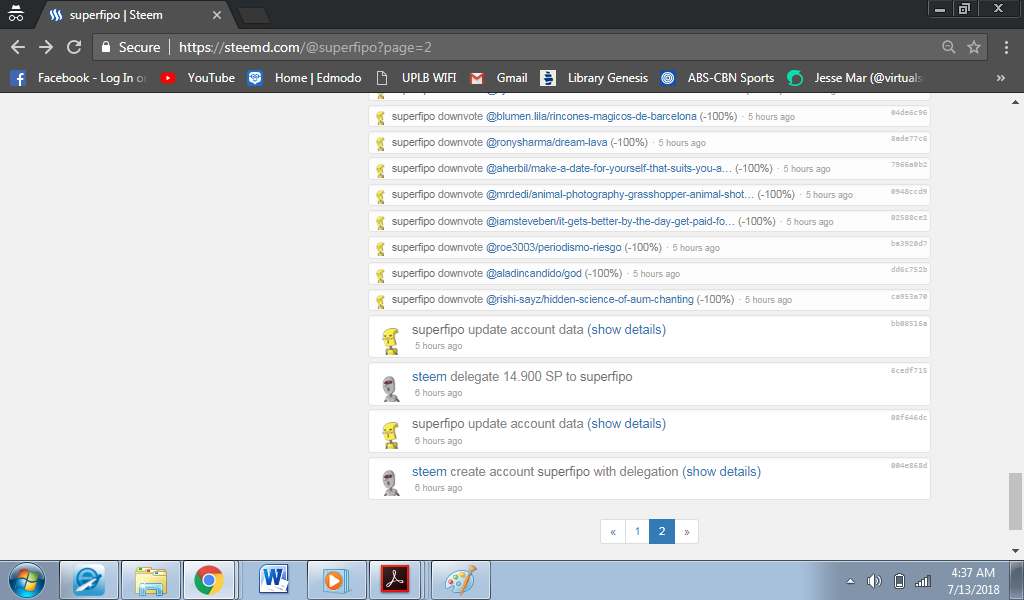
Task: Open @mrdedi/animal-photography-grasshopper link
Action: point(620,195)
